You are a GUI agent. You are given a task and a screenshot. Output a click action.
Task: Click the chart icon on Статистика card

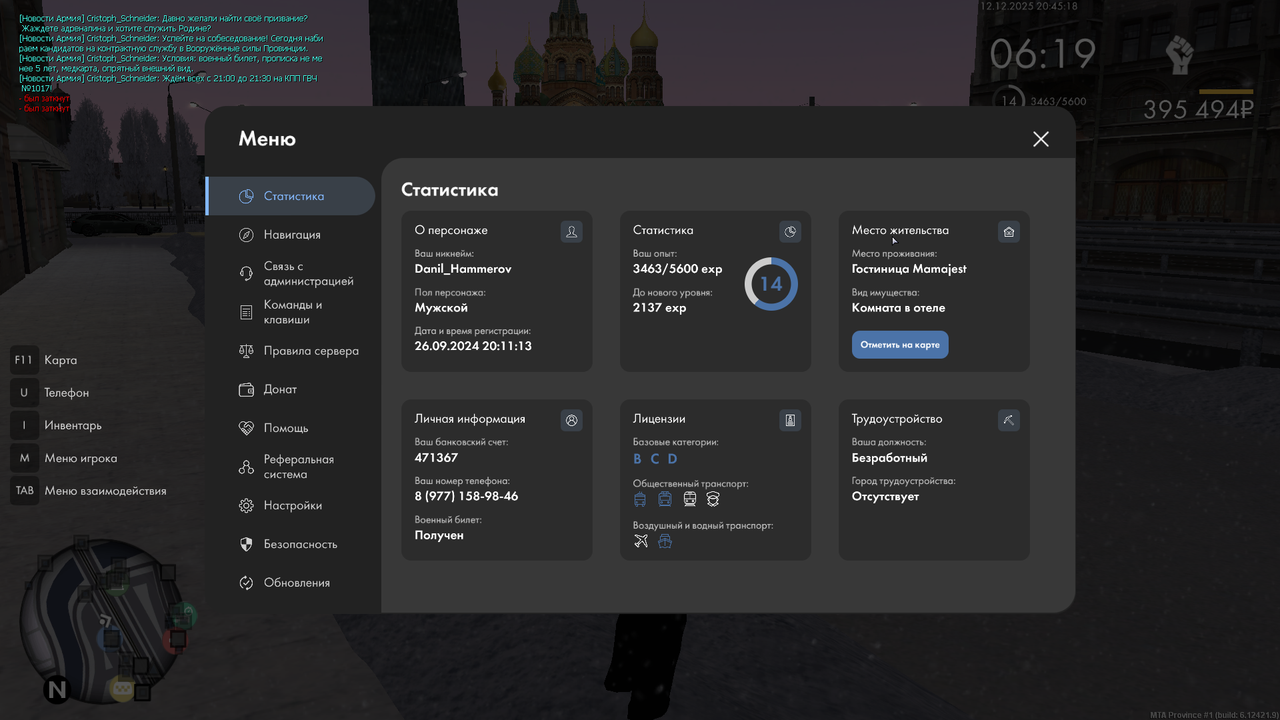pos(790,232)
